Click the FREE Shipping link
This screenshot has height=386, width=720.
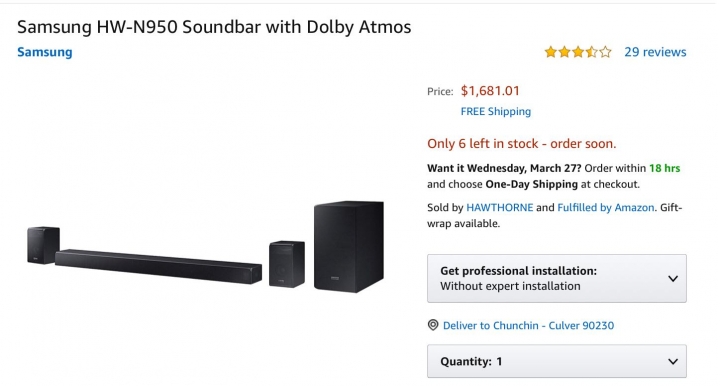(495, 112)
